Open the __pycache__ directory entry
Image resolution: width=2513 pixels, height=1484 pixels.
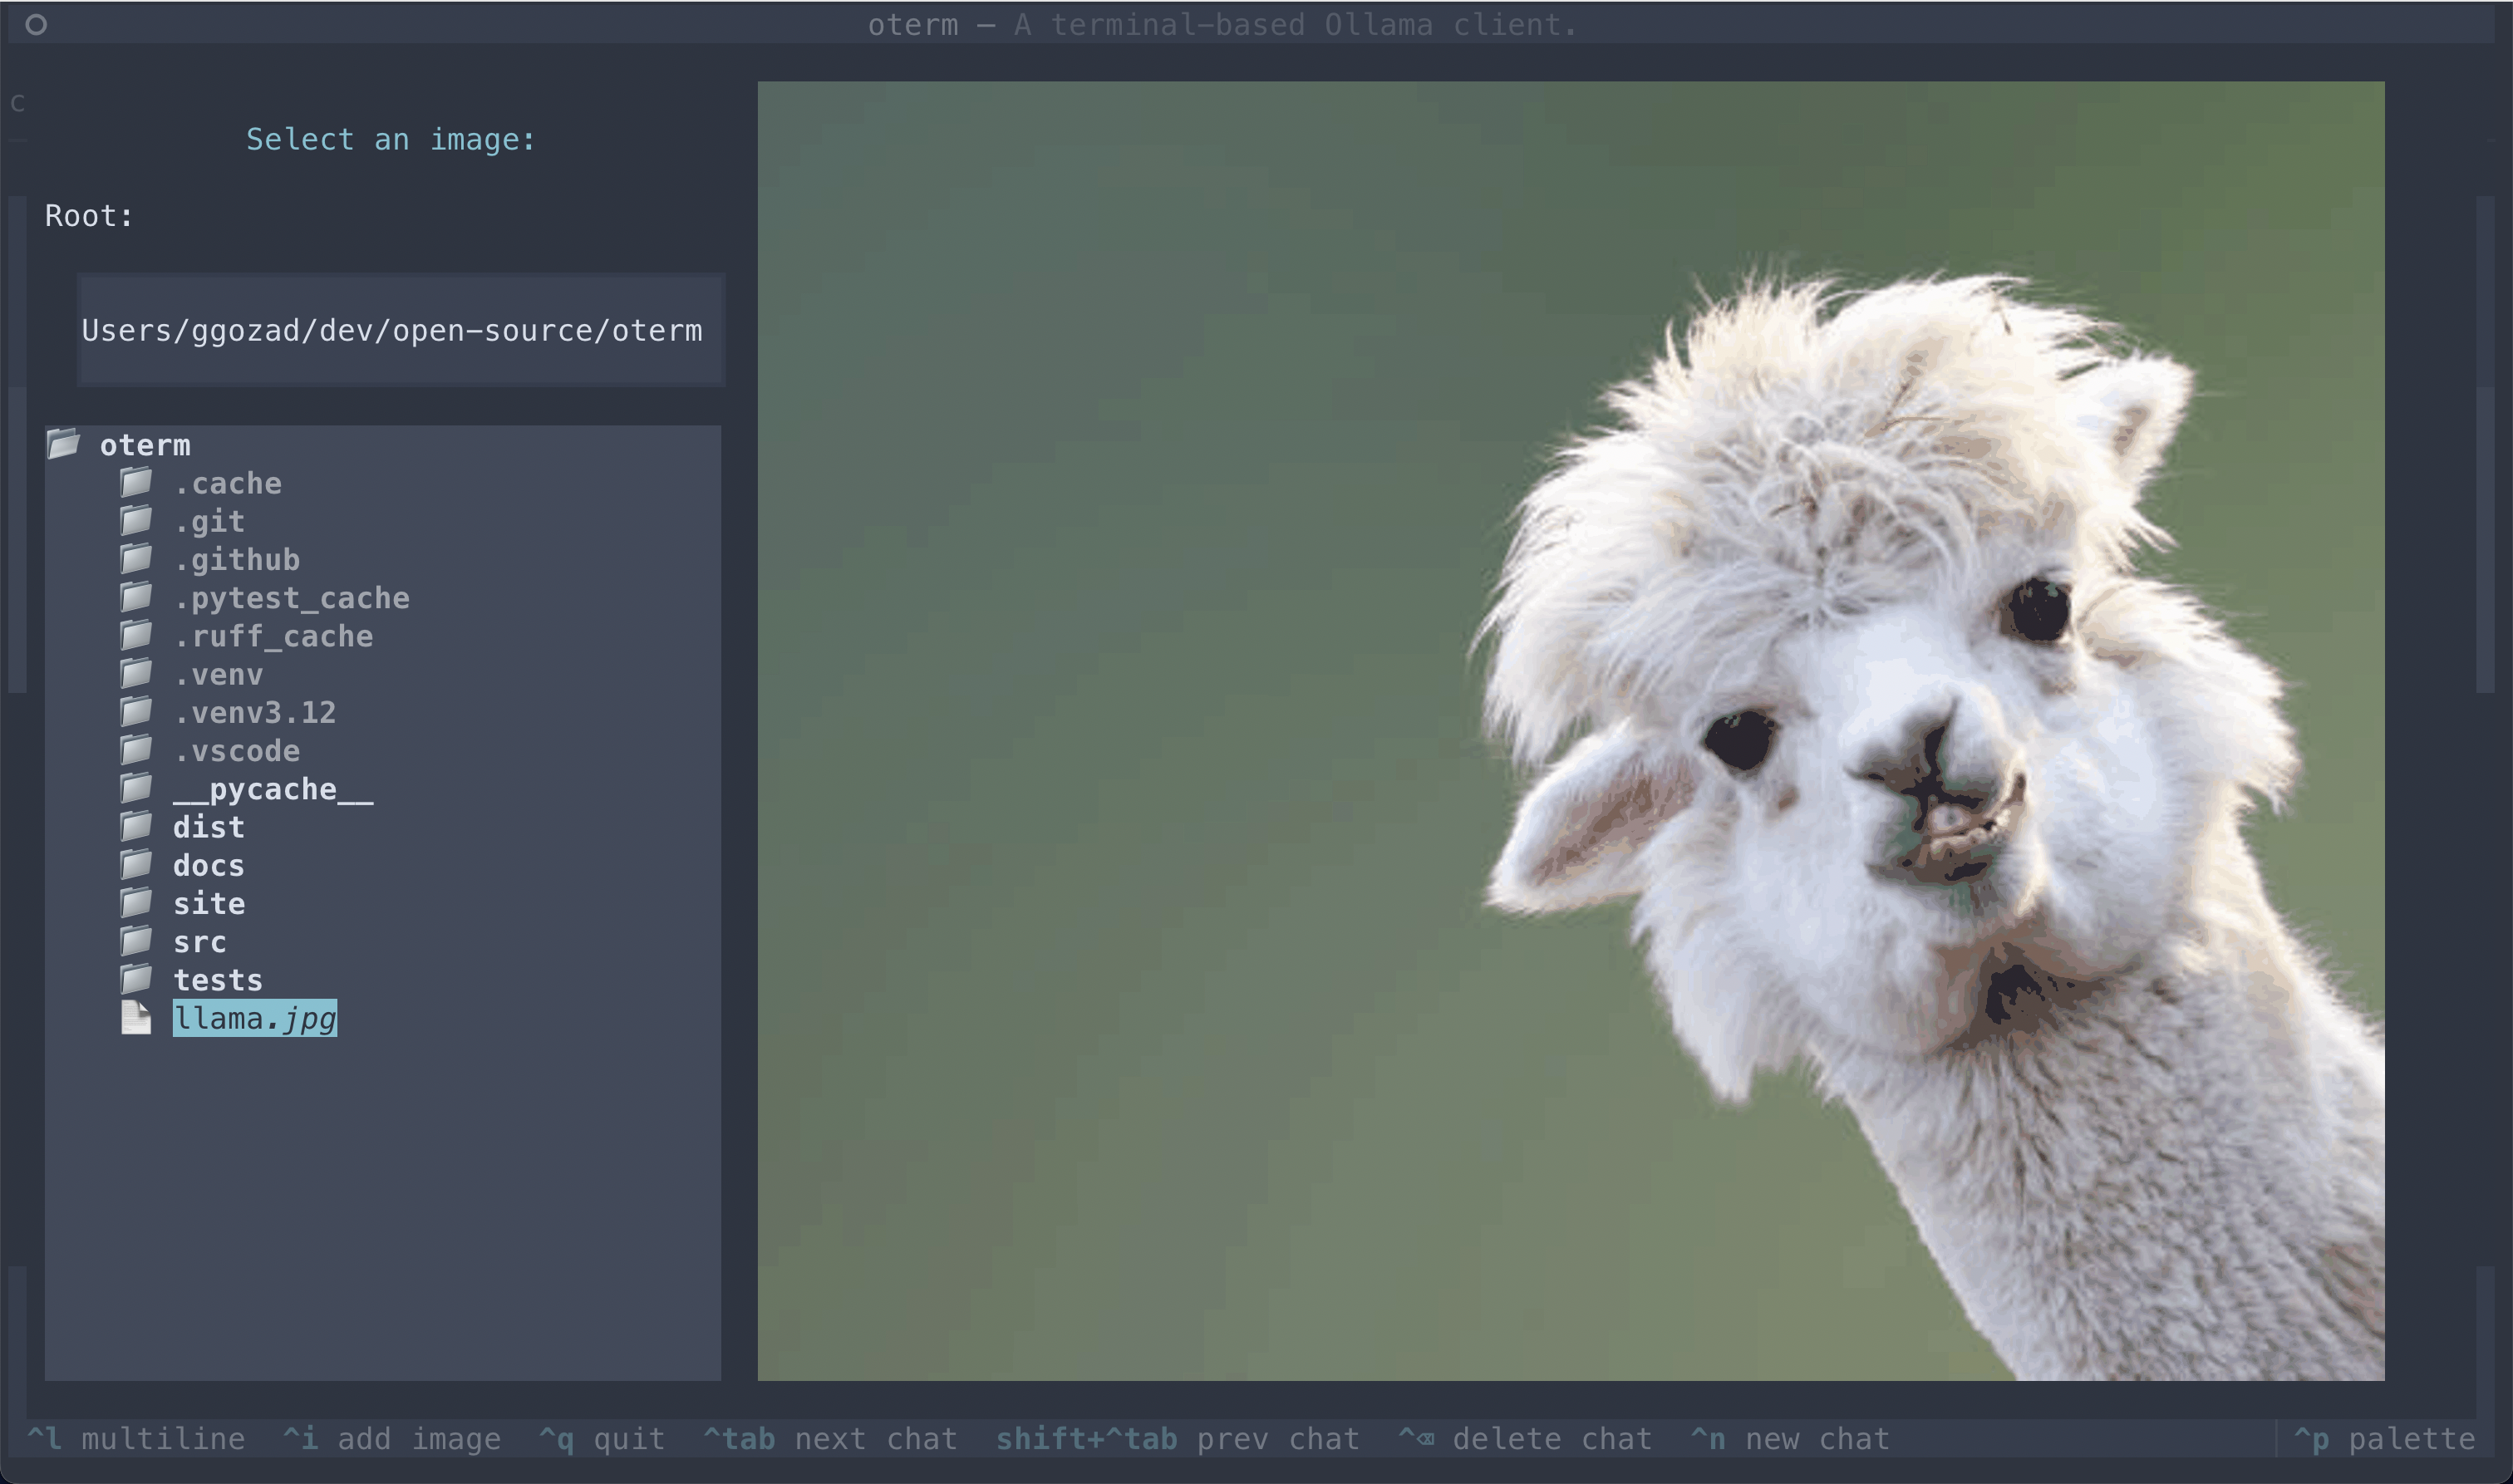(272, 789)
